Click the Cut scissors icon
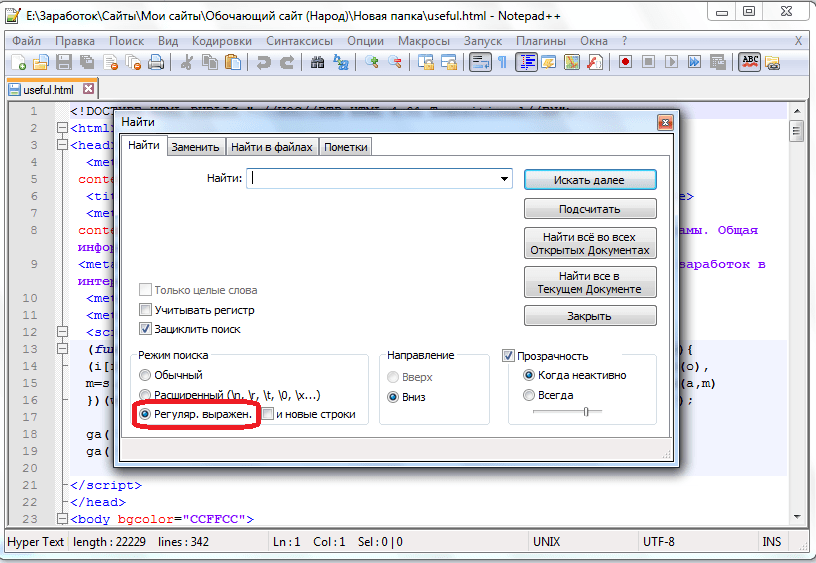This screenshot has height=563, width=816. tap(186, 62)
